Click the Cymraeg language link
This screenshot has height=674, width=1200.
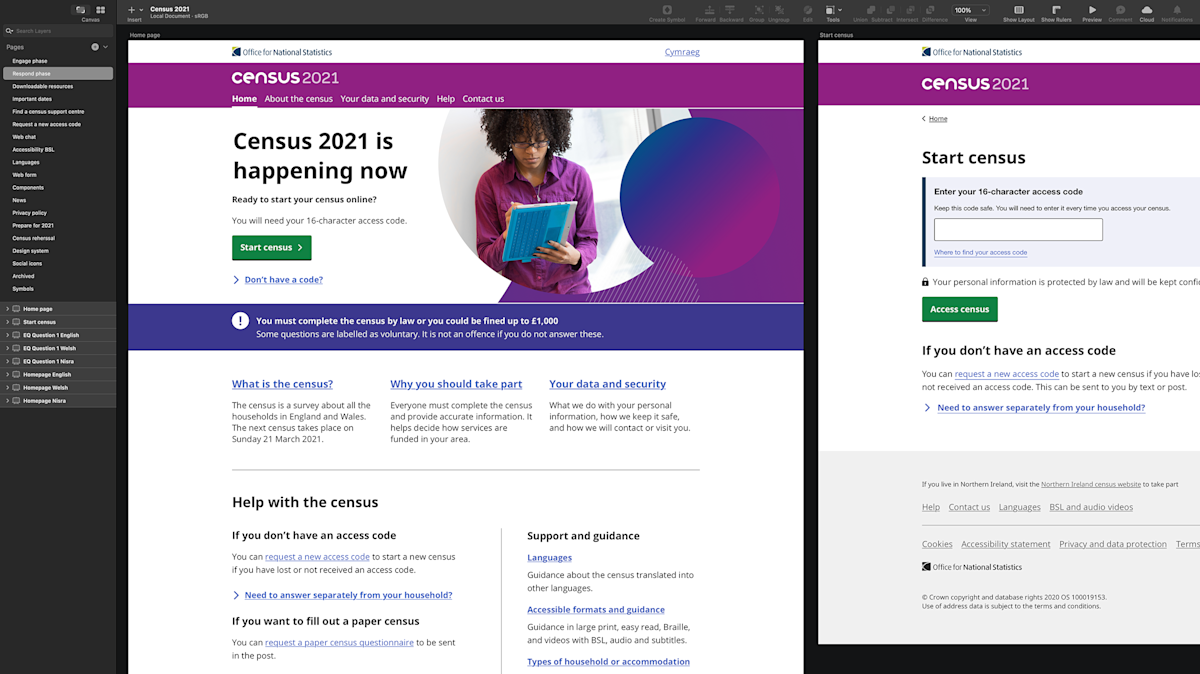682,52
